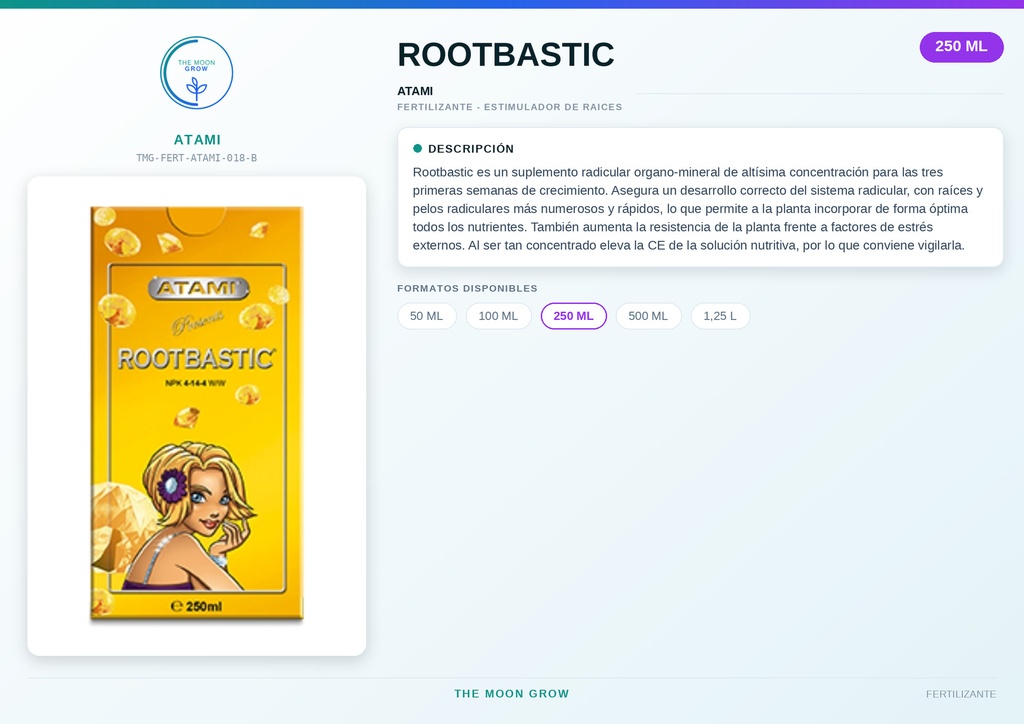Select the 500 ML format pill

click(648, 316)
